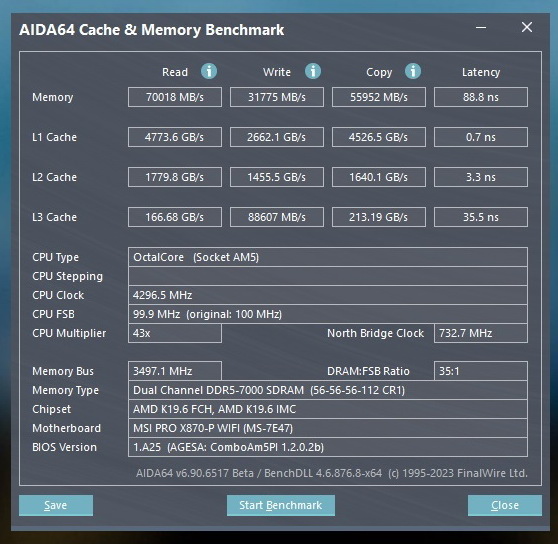Select L1 Cache copy 4526.5 GB/s

coord(379,137)
